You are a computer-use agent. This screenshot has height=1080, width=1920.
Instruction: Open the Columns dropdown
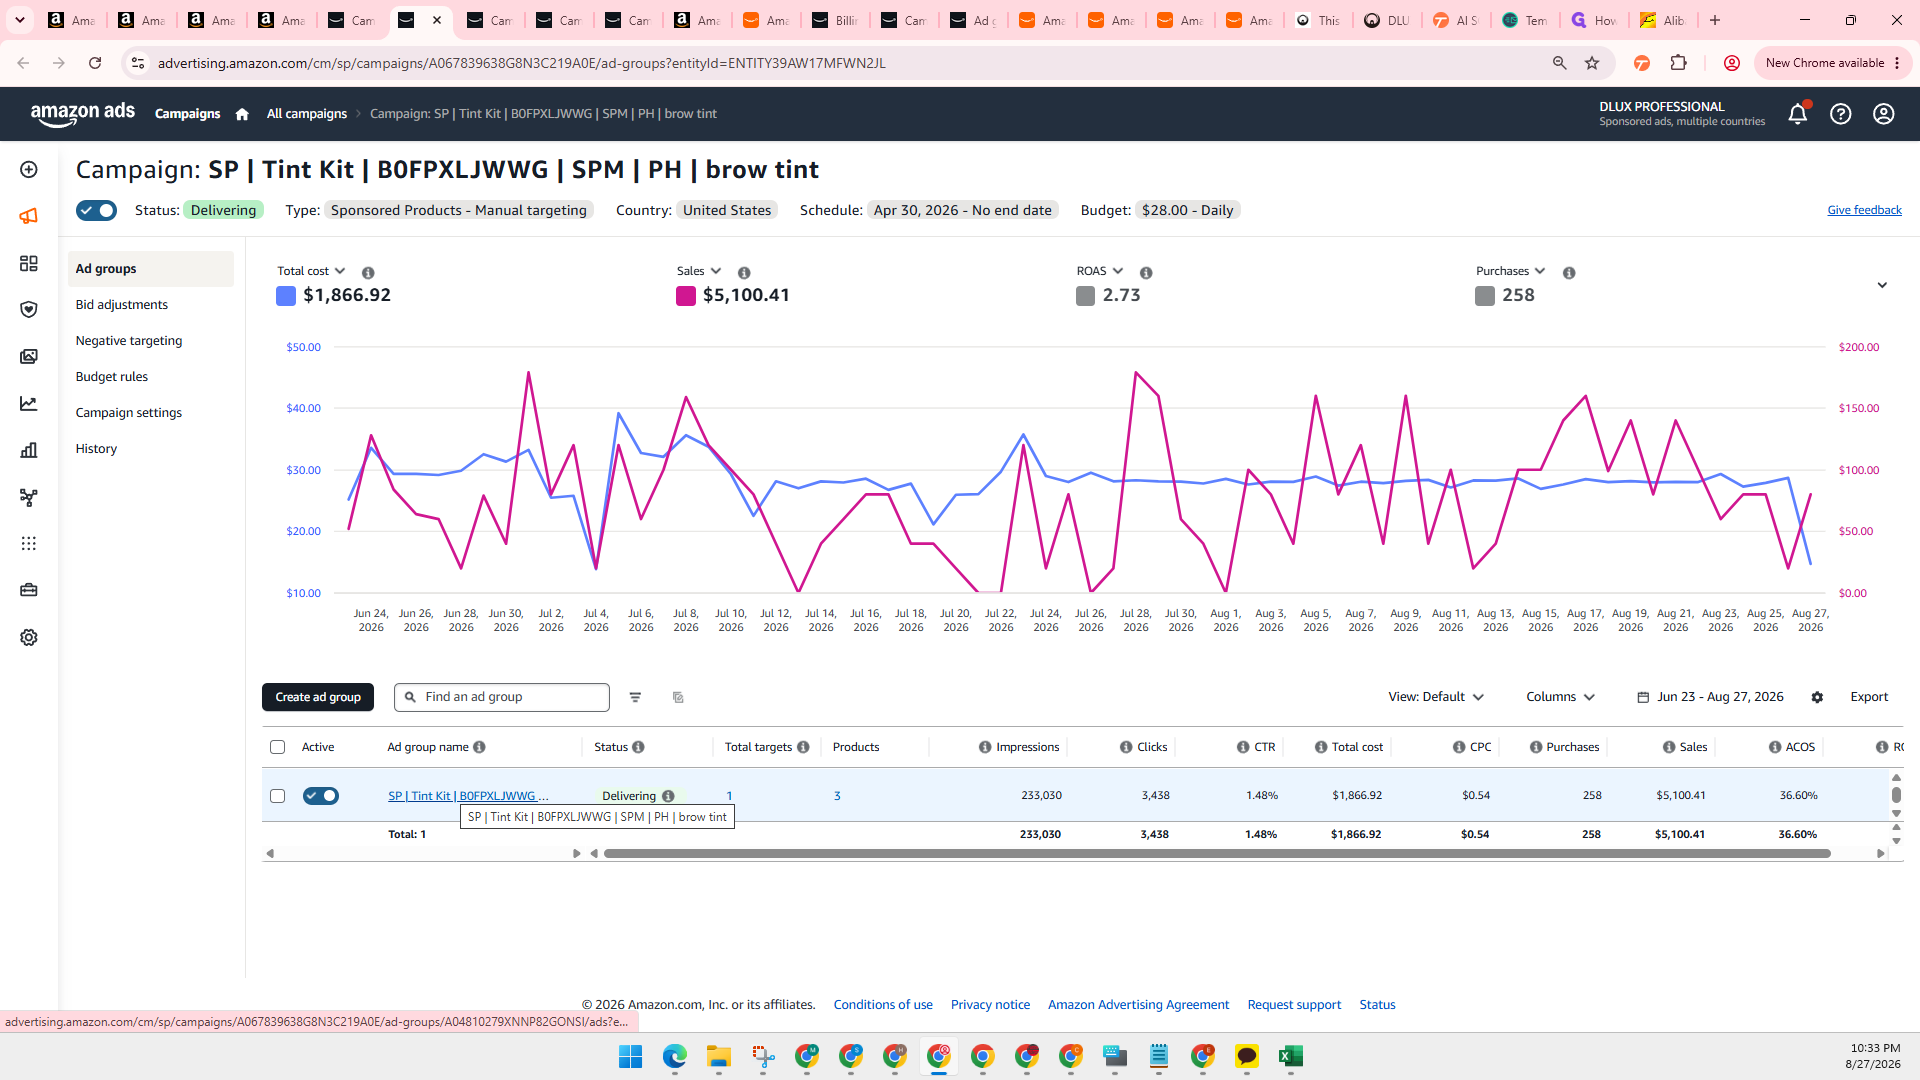(1560, 697)
